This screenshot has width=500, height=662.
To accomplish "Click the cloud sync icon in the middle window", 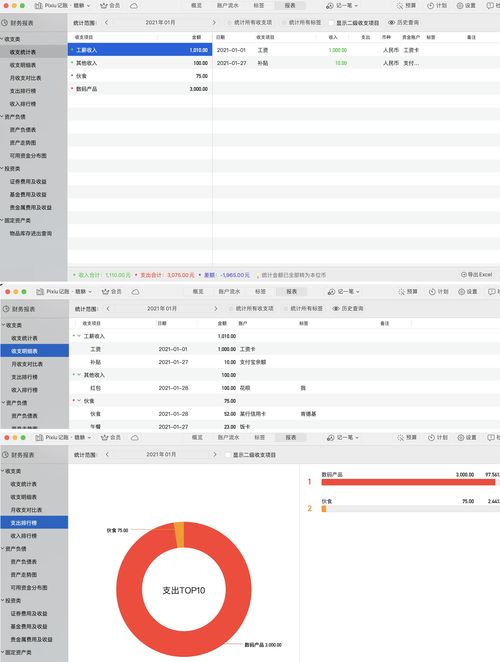I will pyautogui.click(x=136, y=292).
